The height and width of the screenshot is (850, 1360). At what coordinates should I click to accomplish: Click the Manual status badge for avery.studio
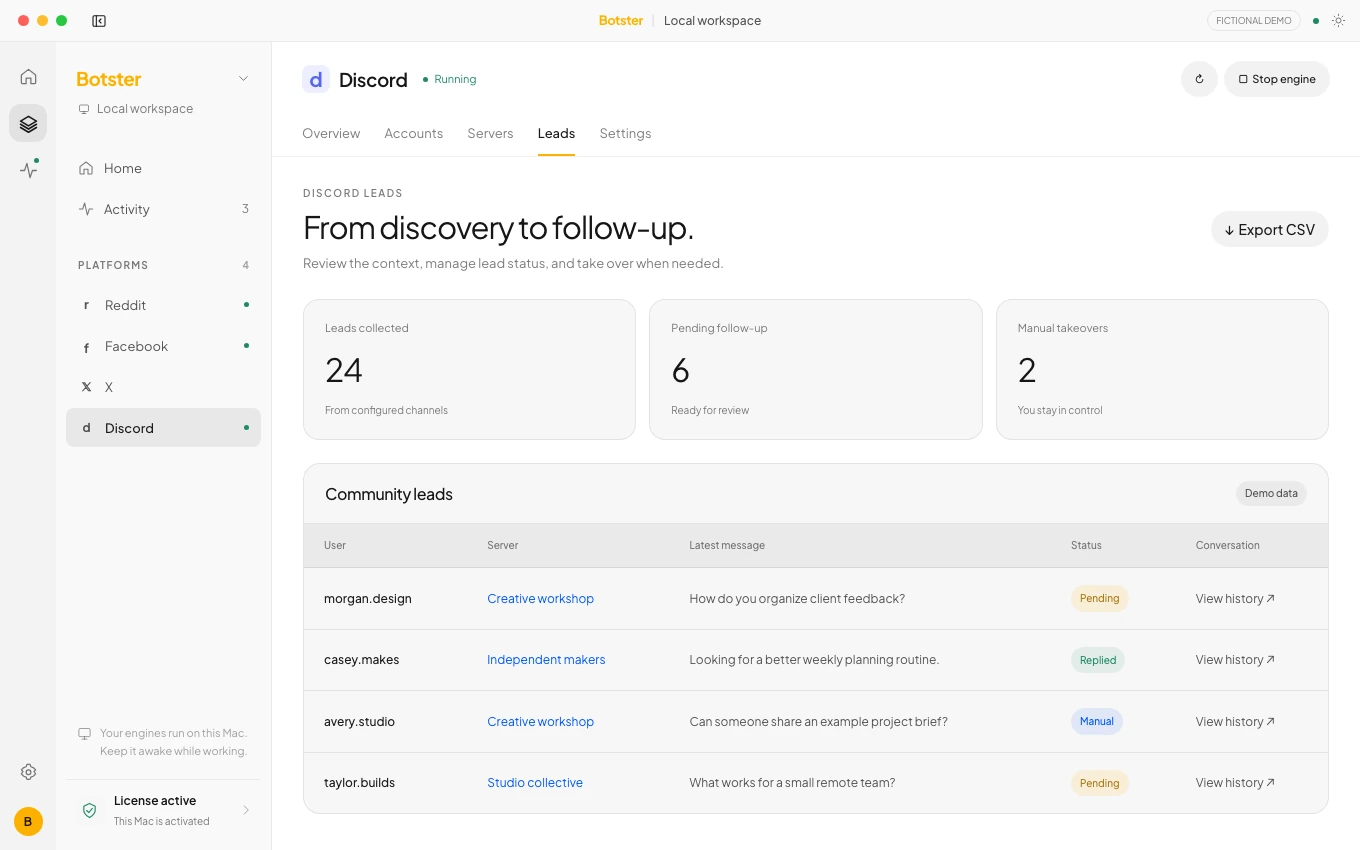(x=1097, y=722)
